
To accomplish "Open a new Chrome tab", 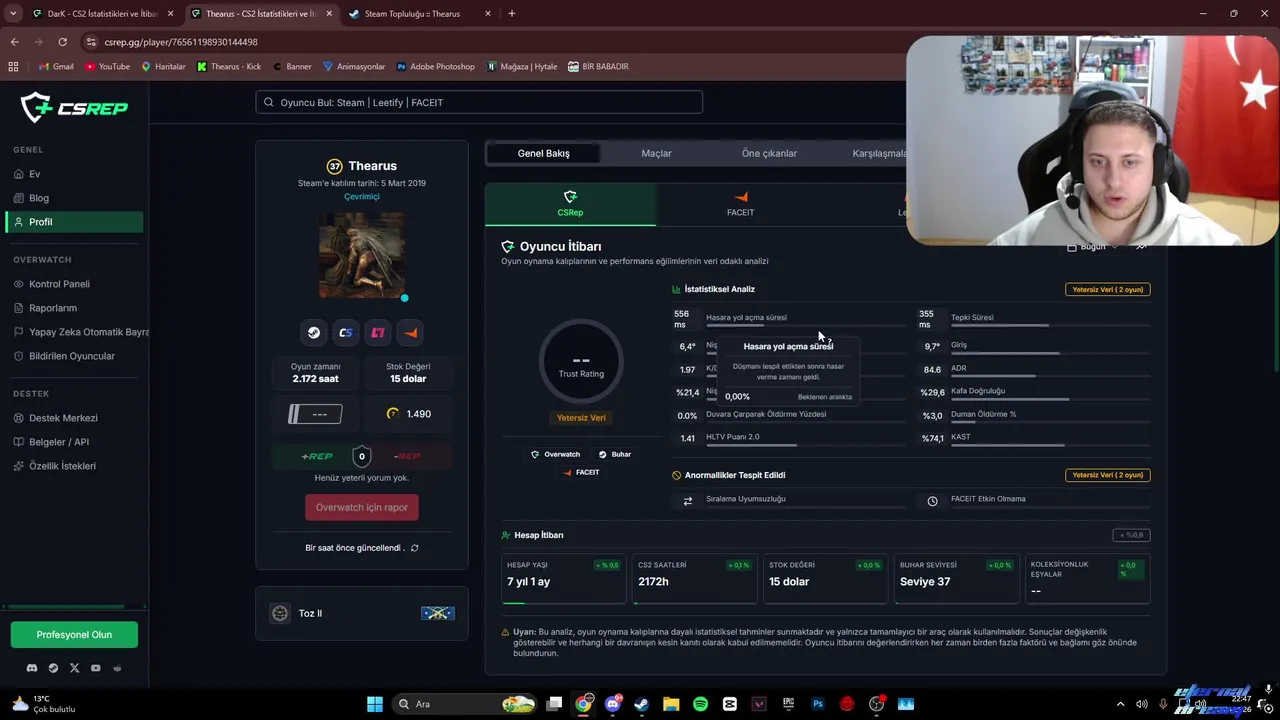I will (x=512, y=14).
